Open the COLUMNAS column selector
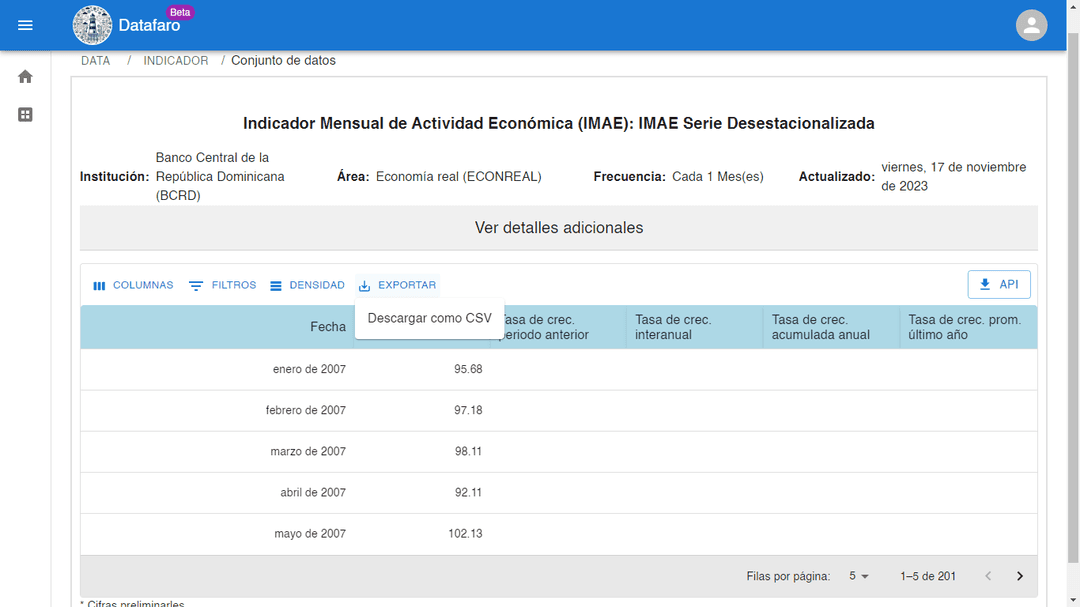This screenshot has height=607, width=1080. coord(133,285)
